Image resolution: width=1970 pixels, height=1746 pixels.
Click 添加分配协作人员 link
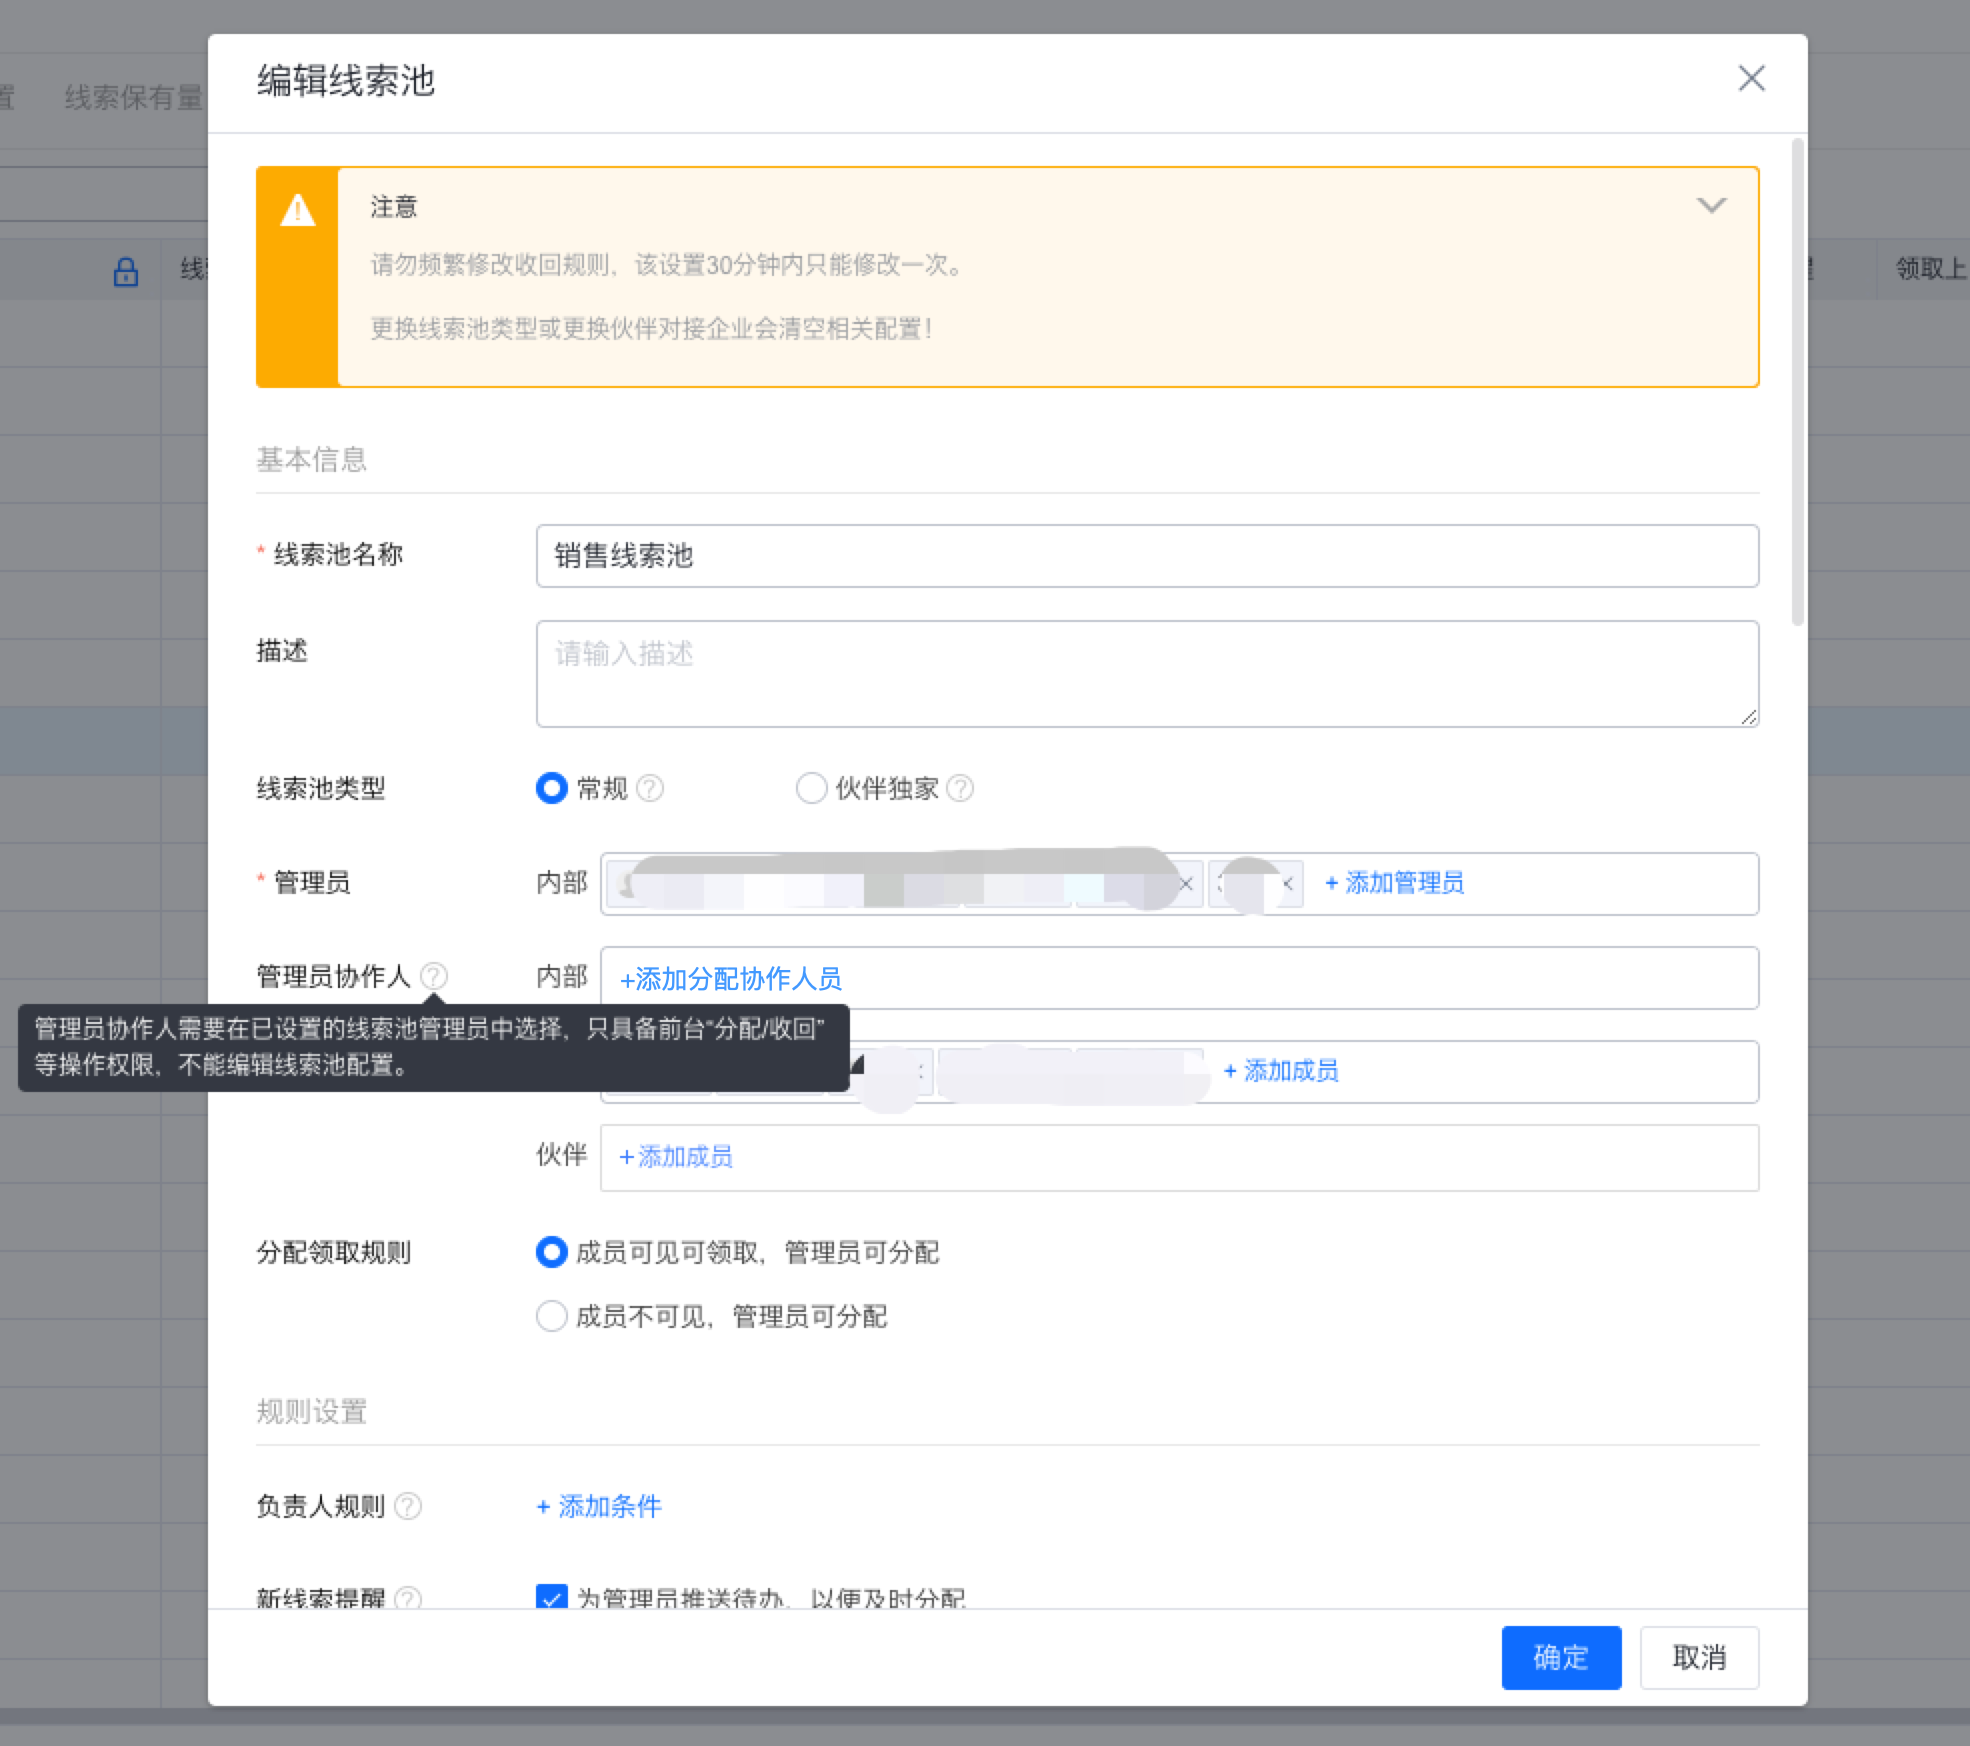(729, 979)
